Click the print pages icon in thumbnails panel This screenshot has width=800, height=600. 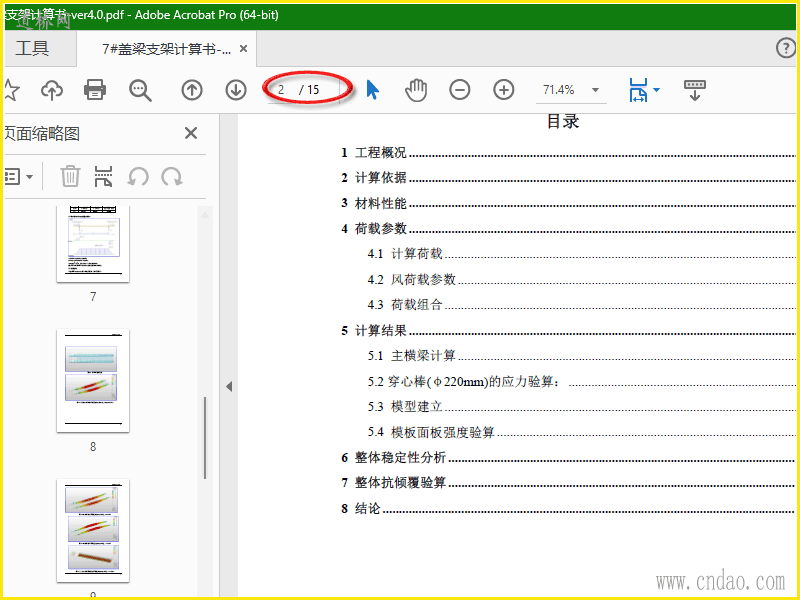tap(104, 177)
